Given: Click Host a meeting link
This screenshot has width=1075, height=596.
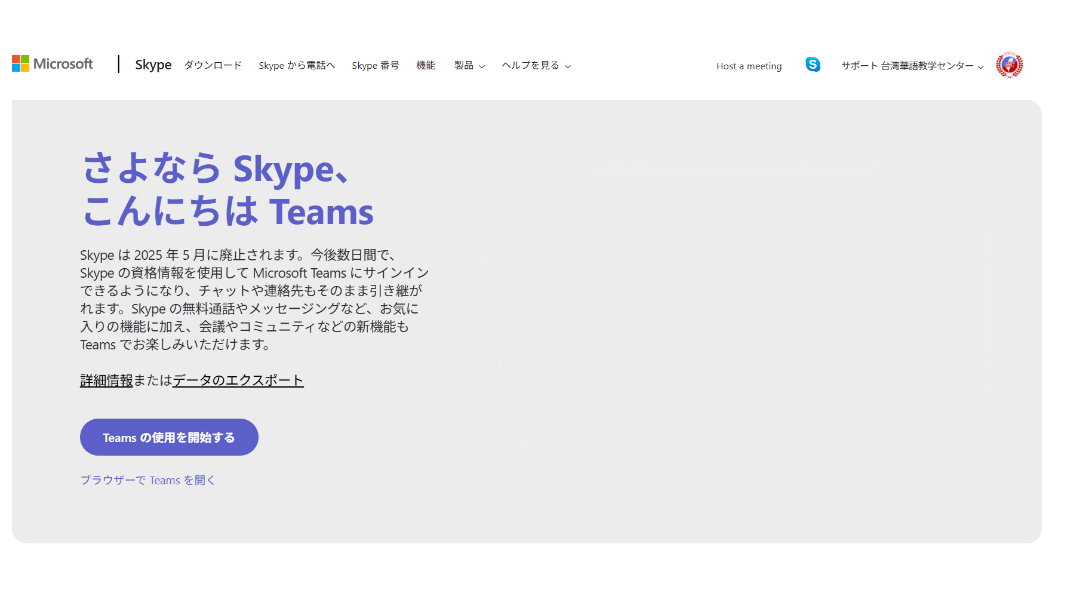Looking at the screenshot, I should 748,66.
